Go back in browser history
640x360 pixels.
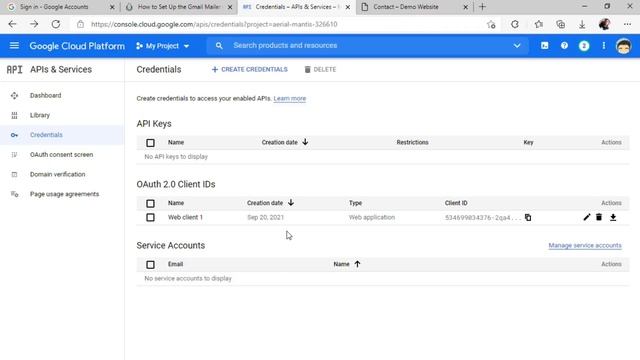(x=12, y=24)
